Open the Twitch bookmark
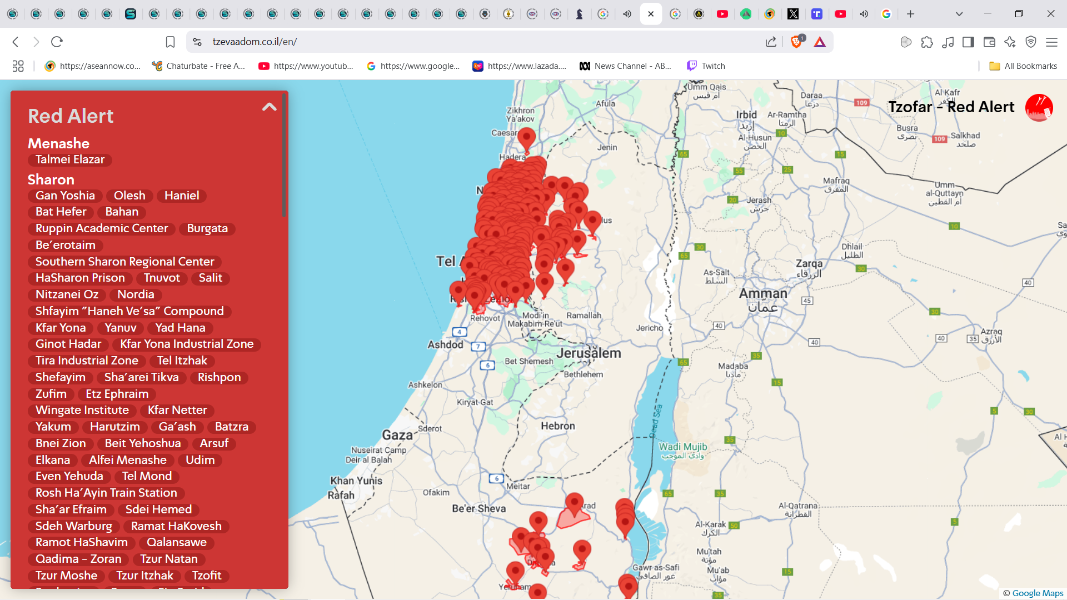 coord(706,66)
